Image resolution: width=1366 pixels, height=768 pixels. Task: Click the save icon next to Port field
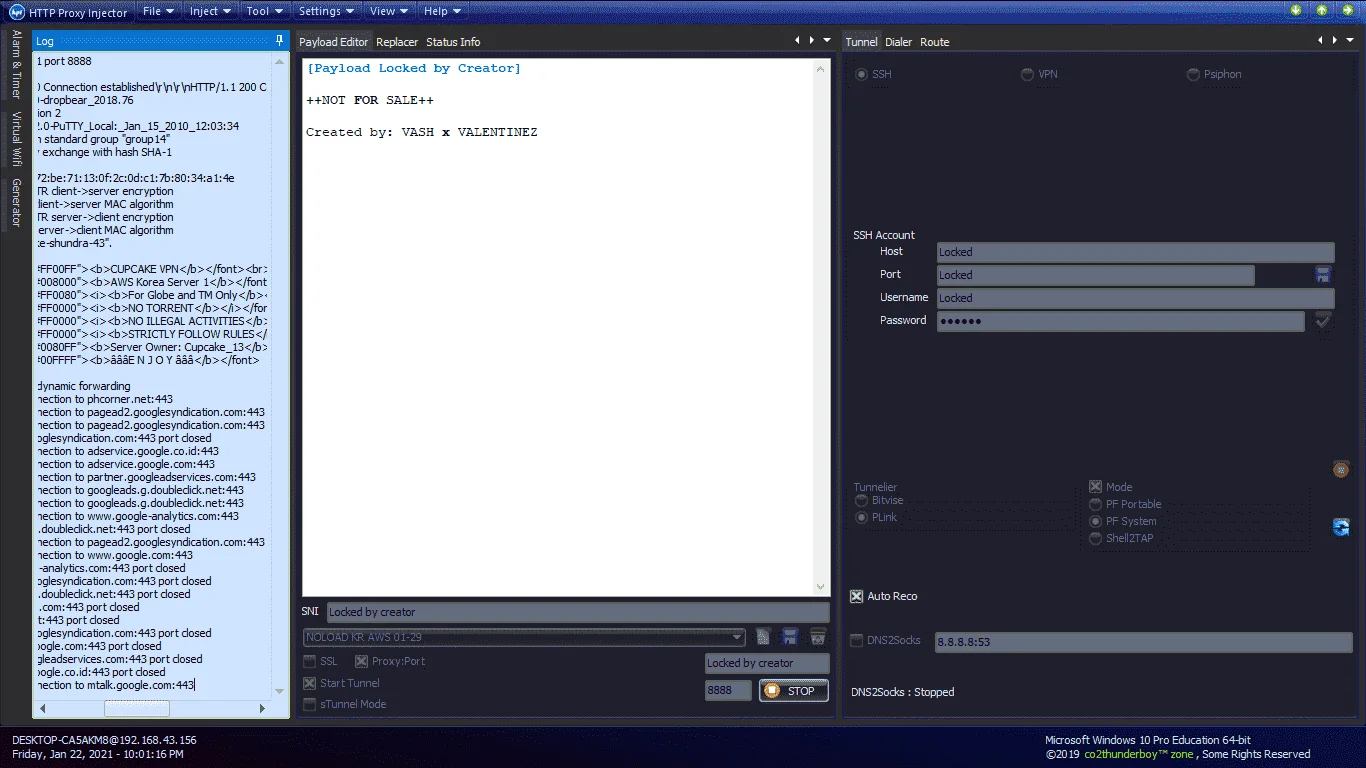(x=1323, y=275)
